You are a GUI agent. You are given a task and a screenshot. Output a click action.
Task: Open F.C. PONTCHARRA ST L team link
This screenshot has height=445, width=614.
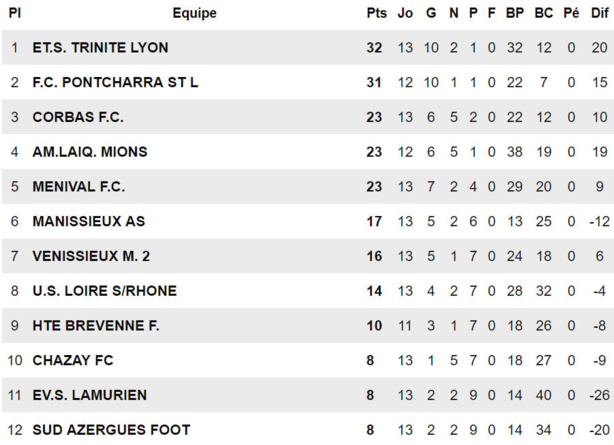115,82
